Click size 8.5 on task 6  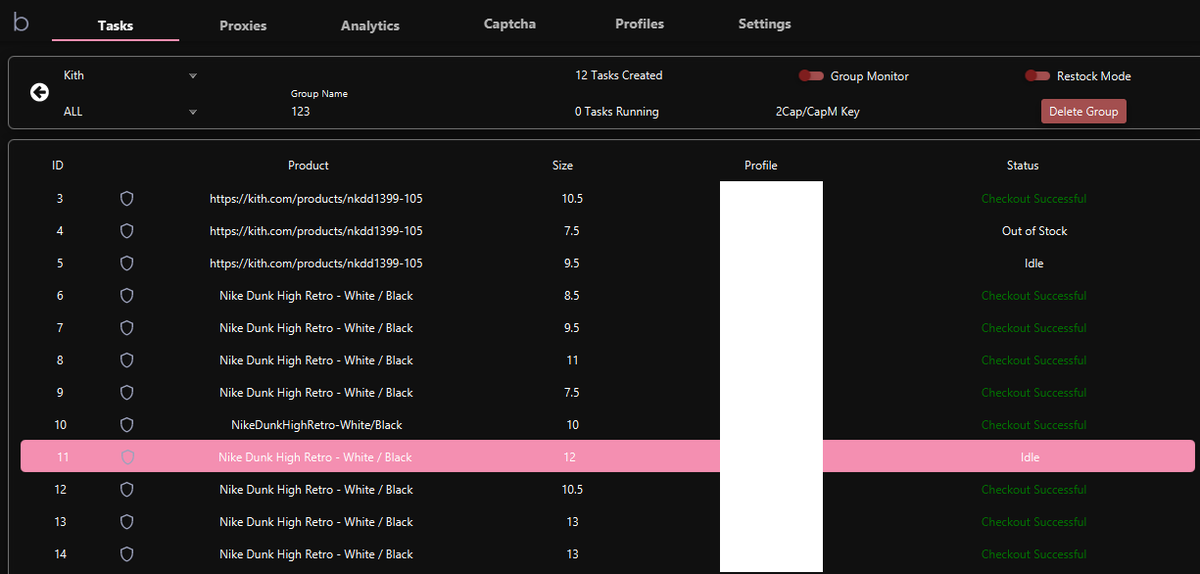click(572, 296)
